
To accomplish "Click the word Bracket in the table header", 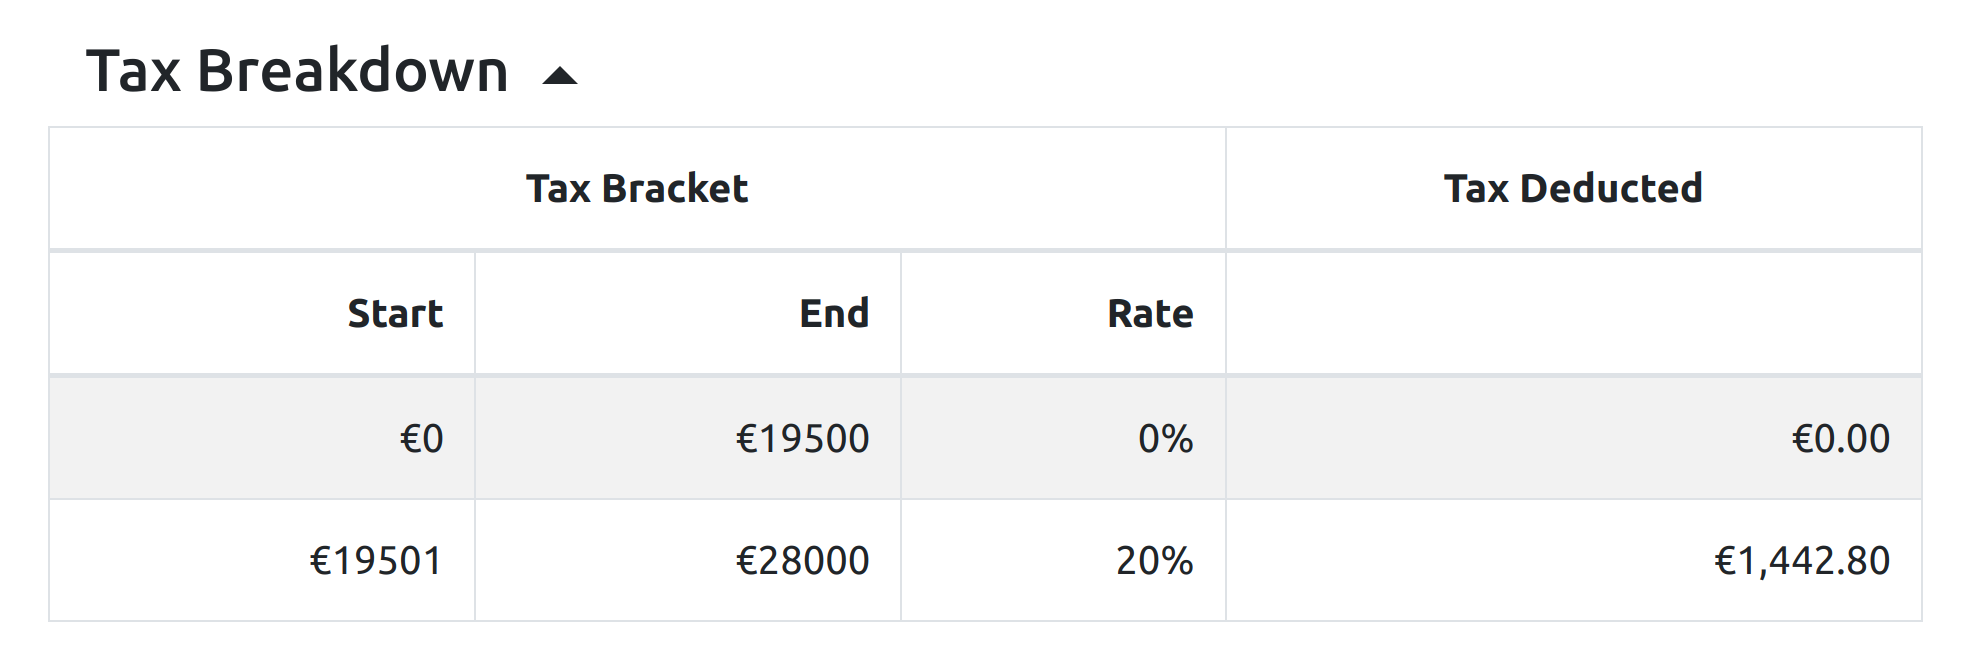I will 675,189.
